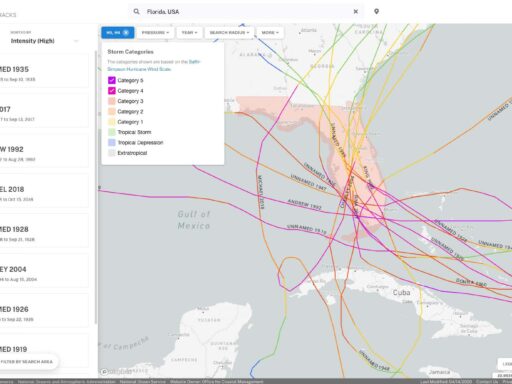Open the More filters dropdown
Viewport: 512px width, 384px height.
pyautogui.click(x=270, y=32)
